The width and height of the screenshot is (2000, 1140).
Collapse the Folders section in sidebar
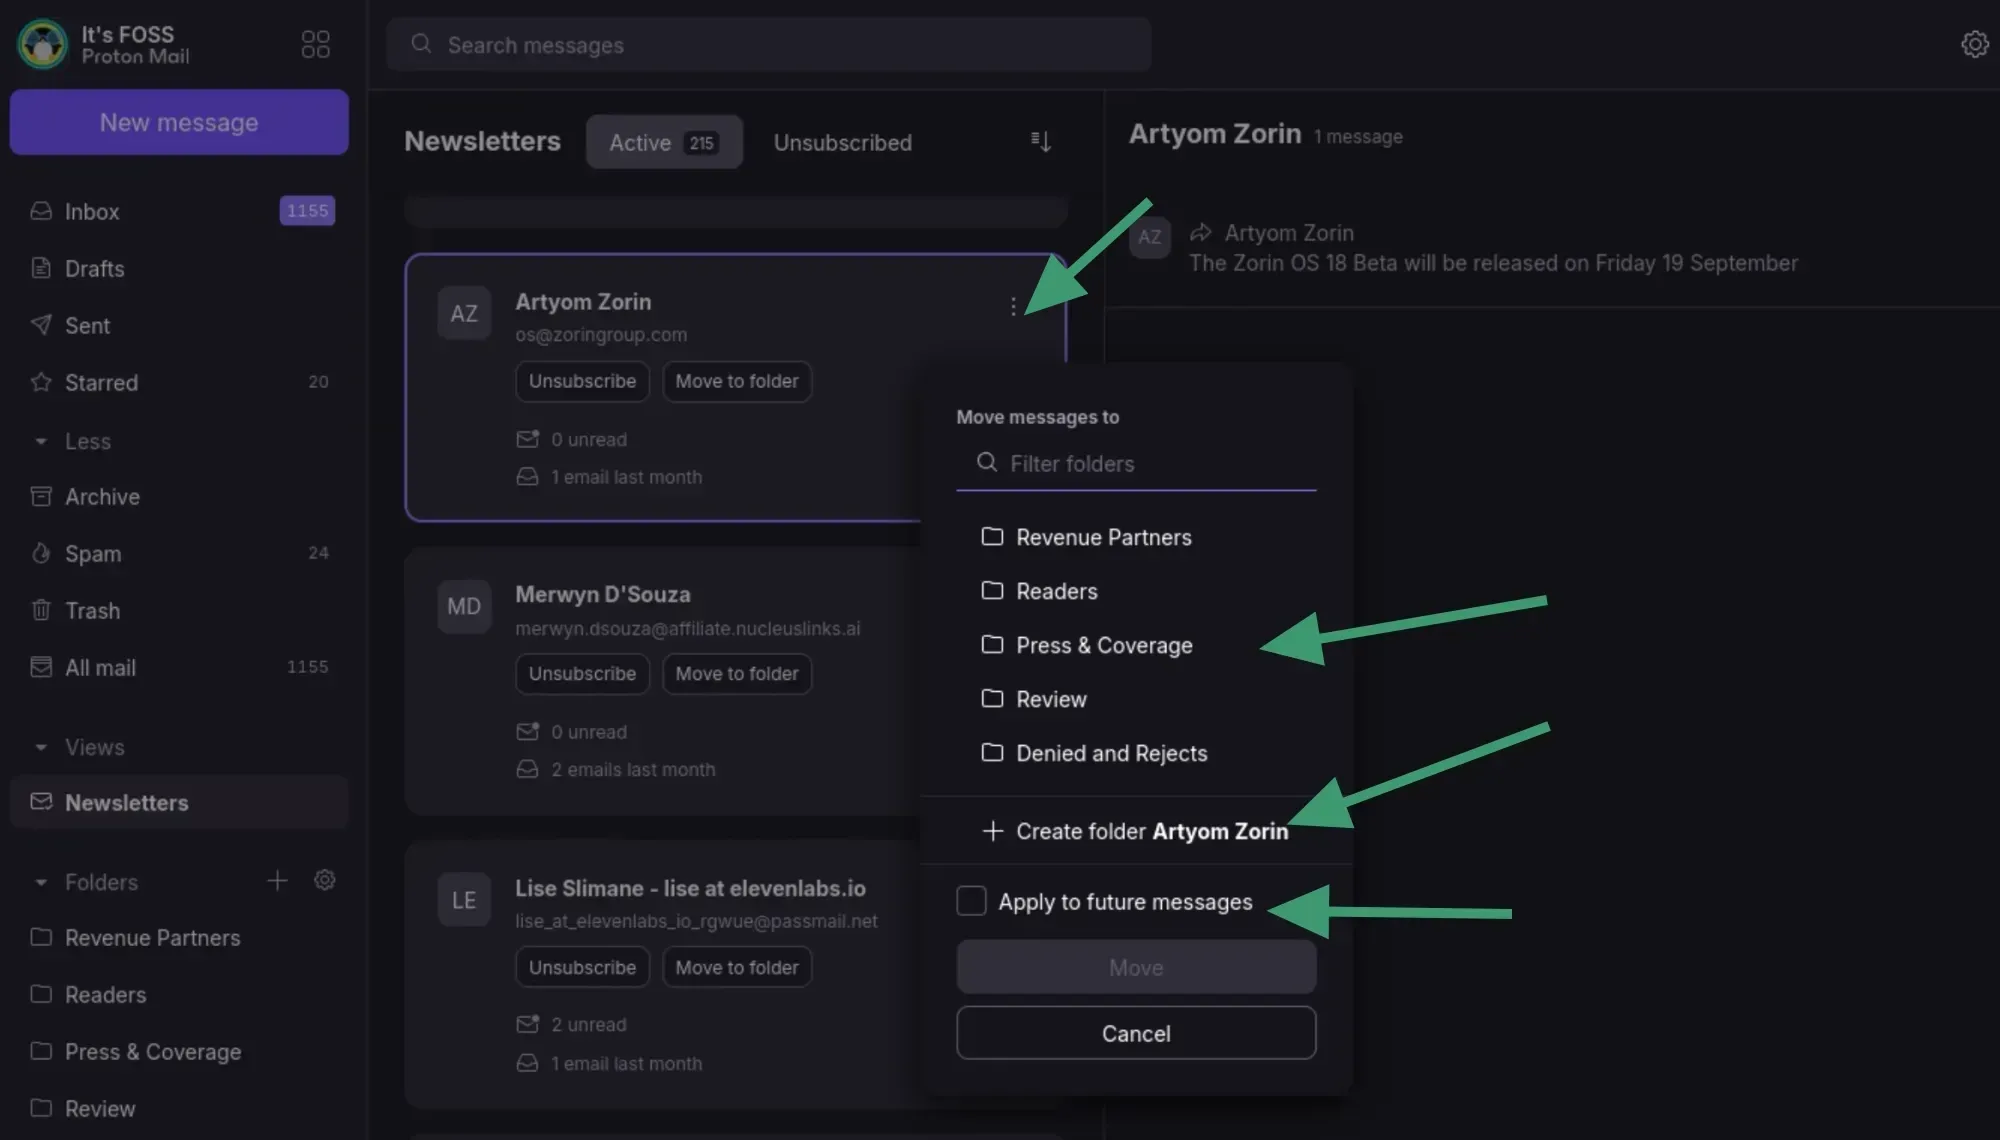click(41, 882)
